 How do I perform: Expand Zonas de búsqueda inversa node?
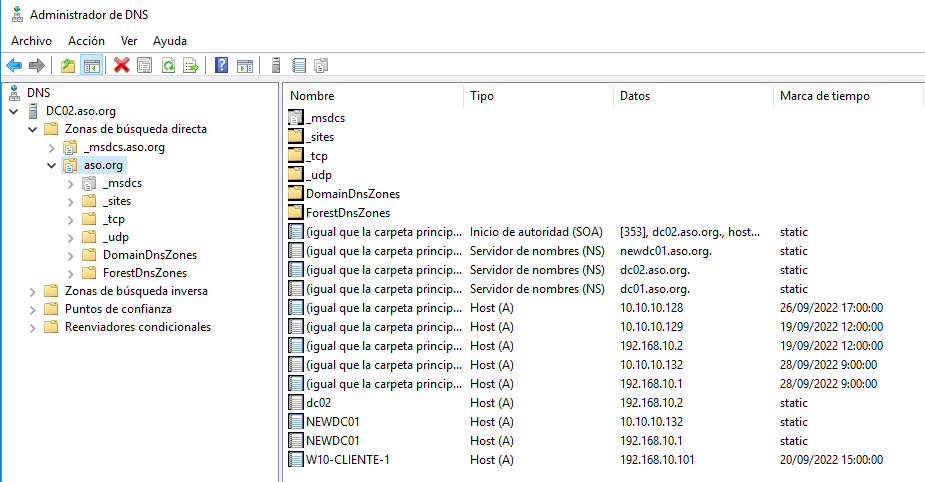(x=33, y=291)
